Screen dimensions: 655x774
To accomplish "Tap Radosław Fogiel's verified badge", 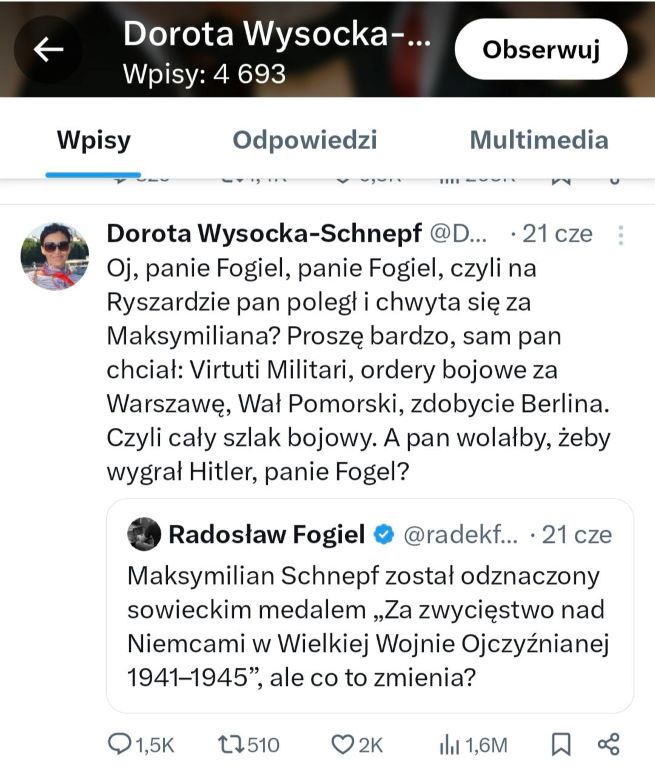I will [x=384, y=534].
